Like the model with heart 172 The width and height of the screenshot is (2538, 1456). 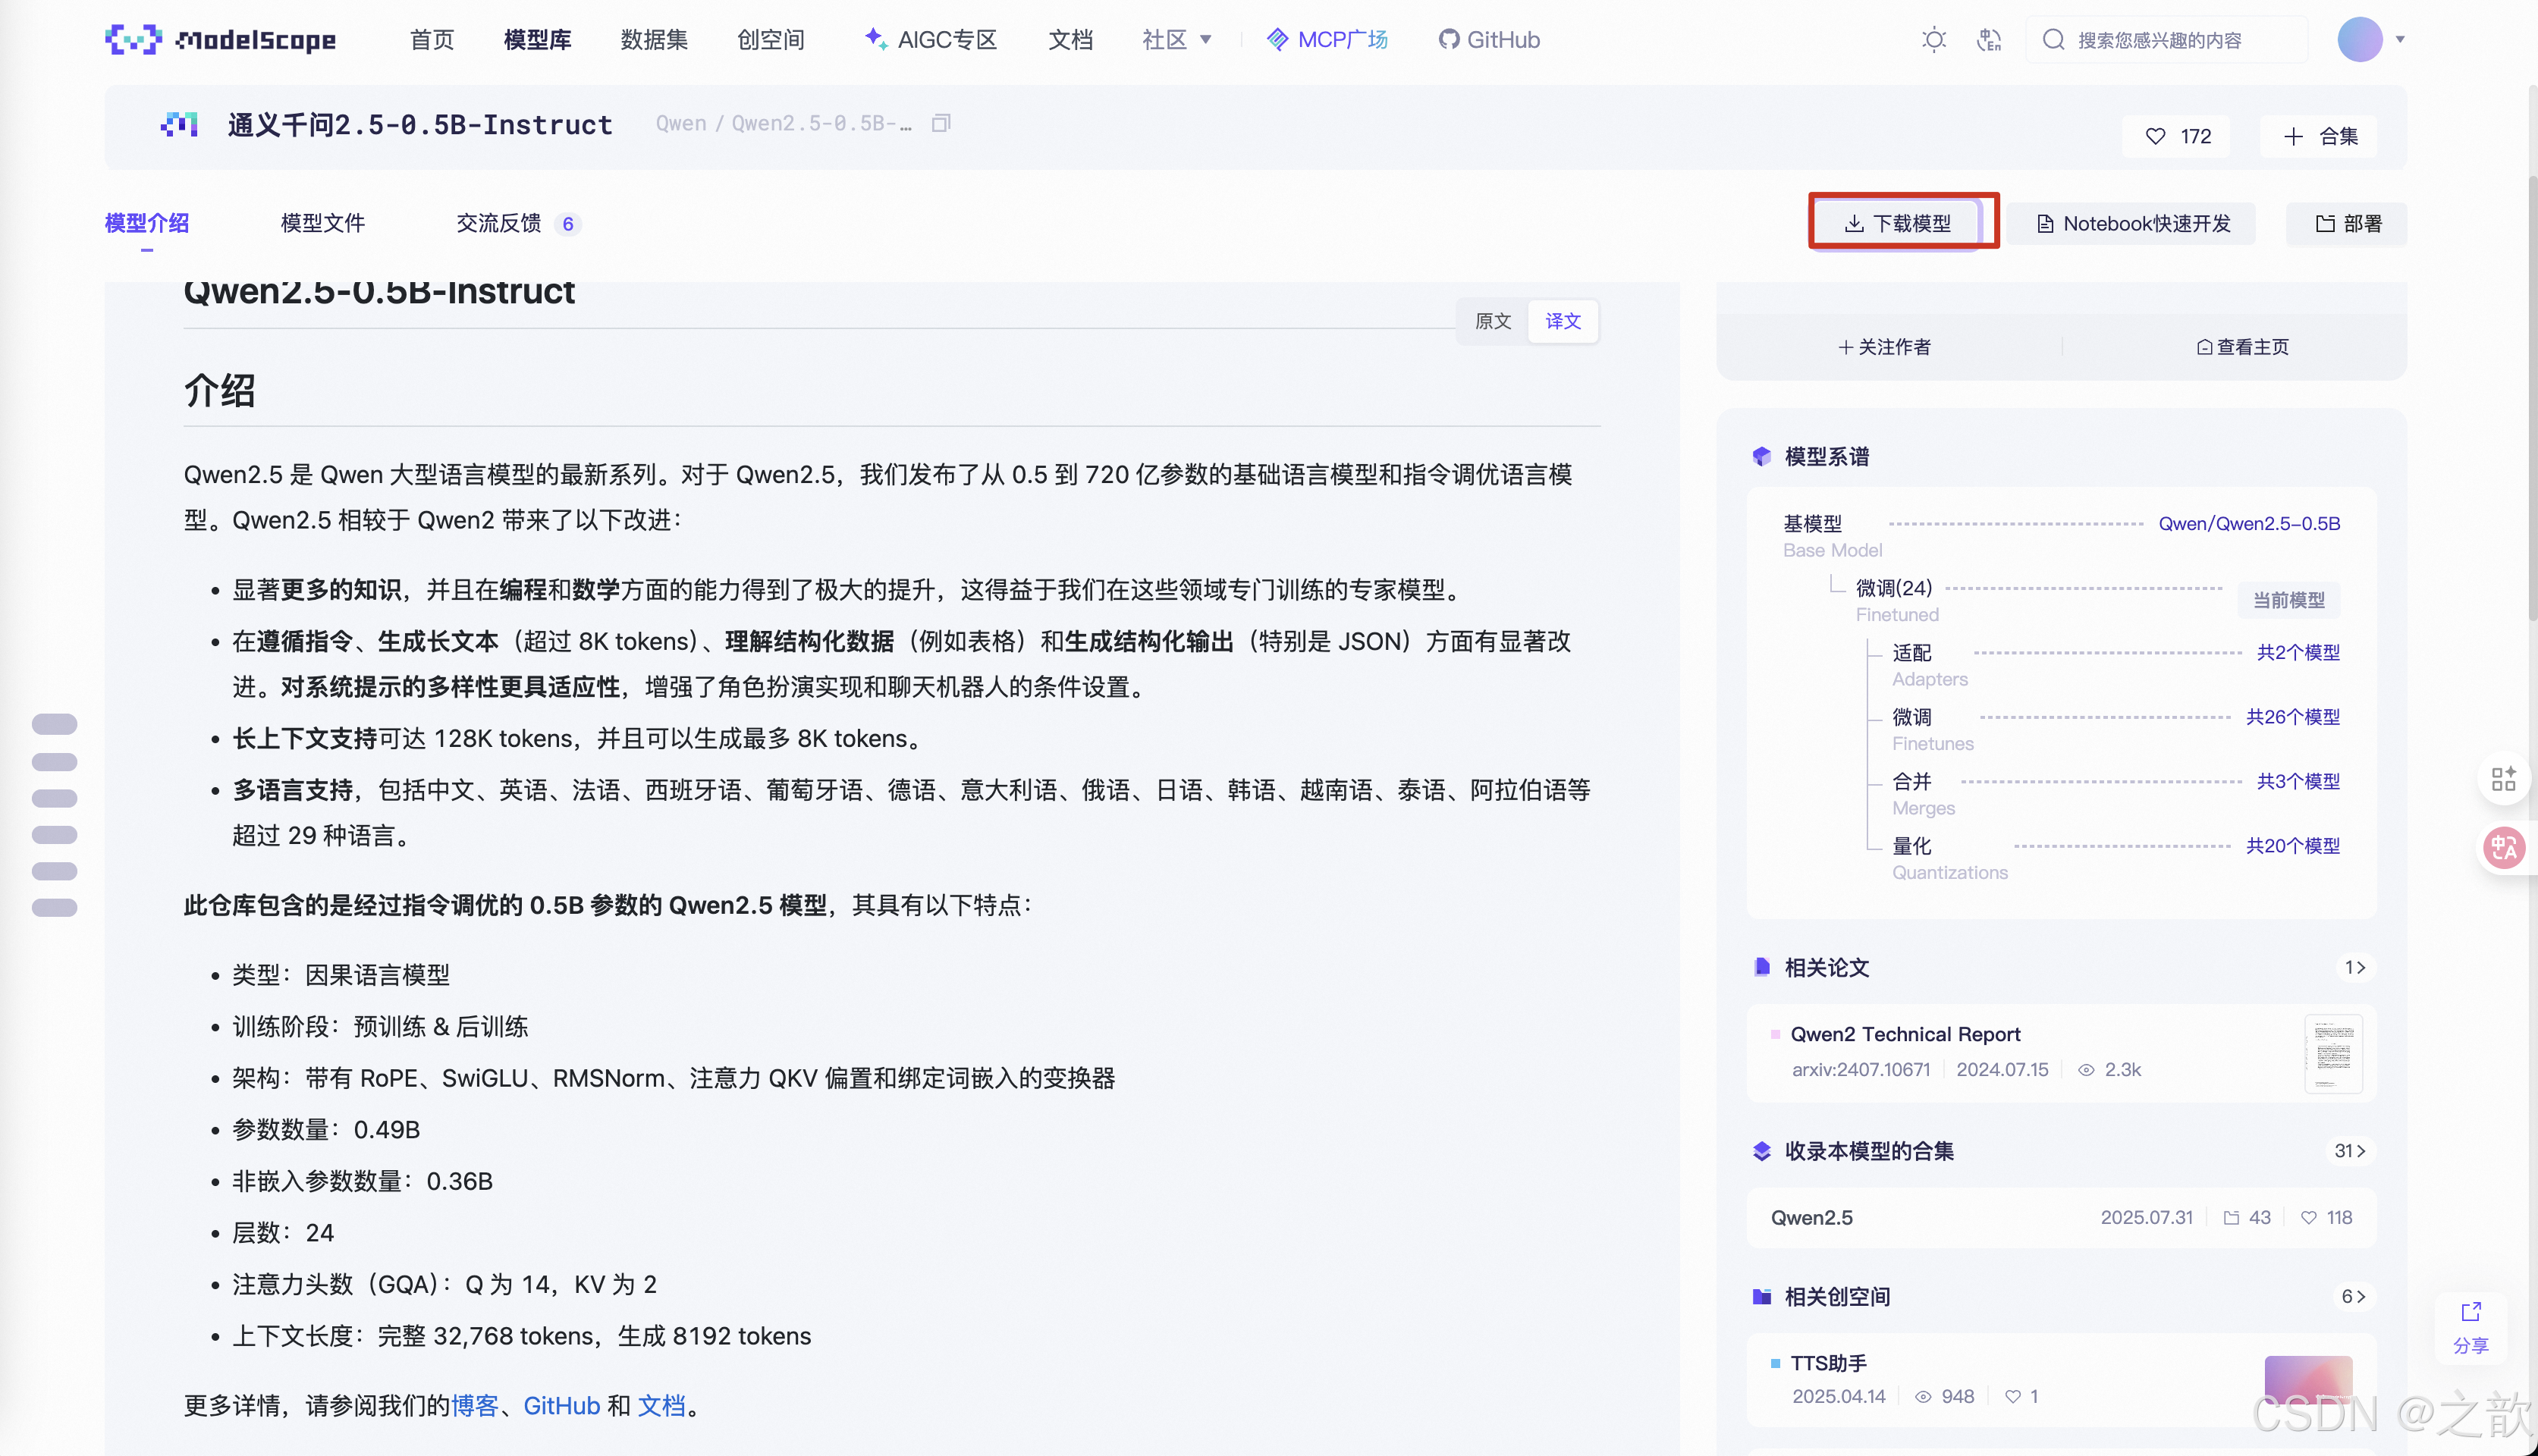[x=2176, y=136]
